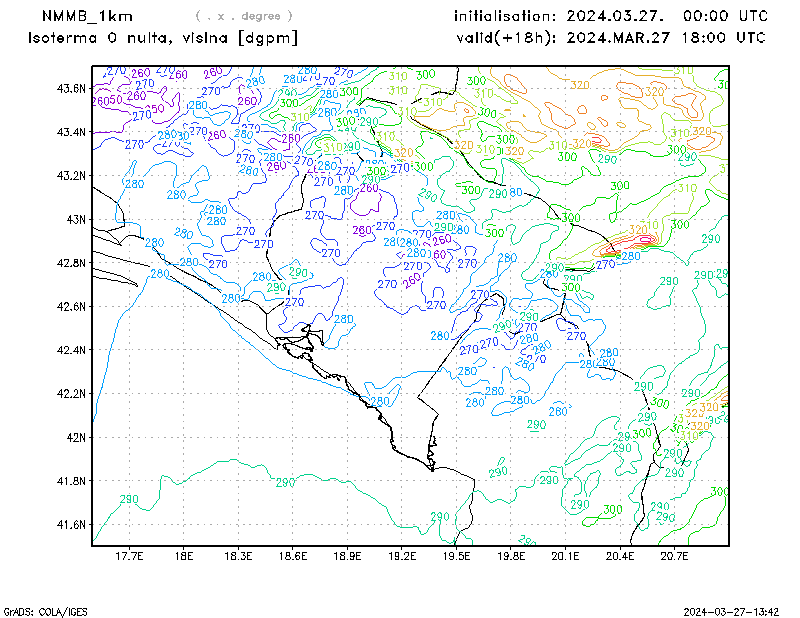Click the 42.2N latitude axis label

[71, 394]
